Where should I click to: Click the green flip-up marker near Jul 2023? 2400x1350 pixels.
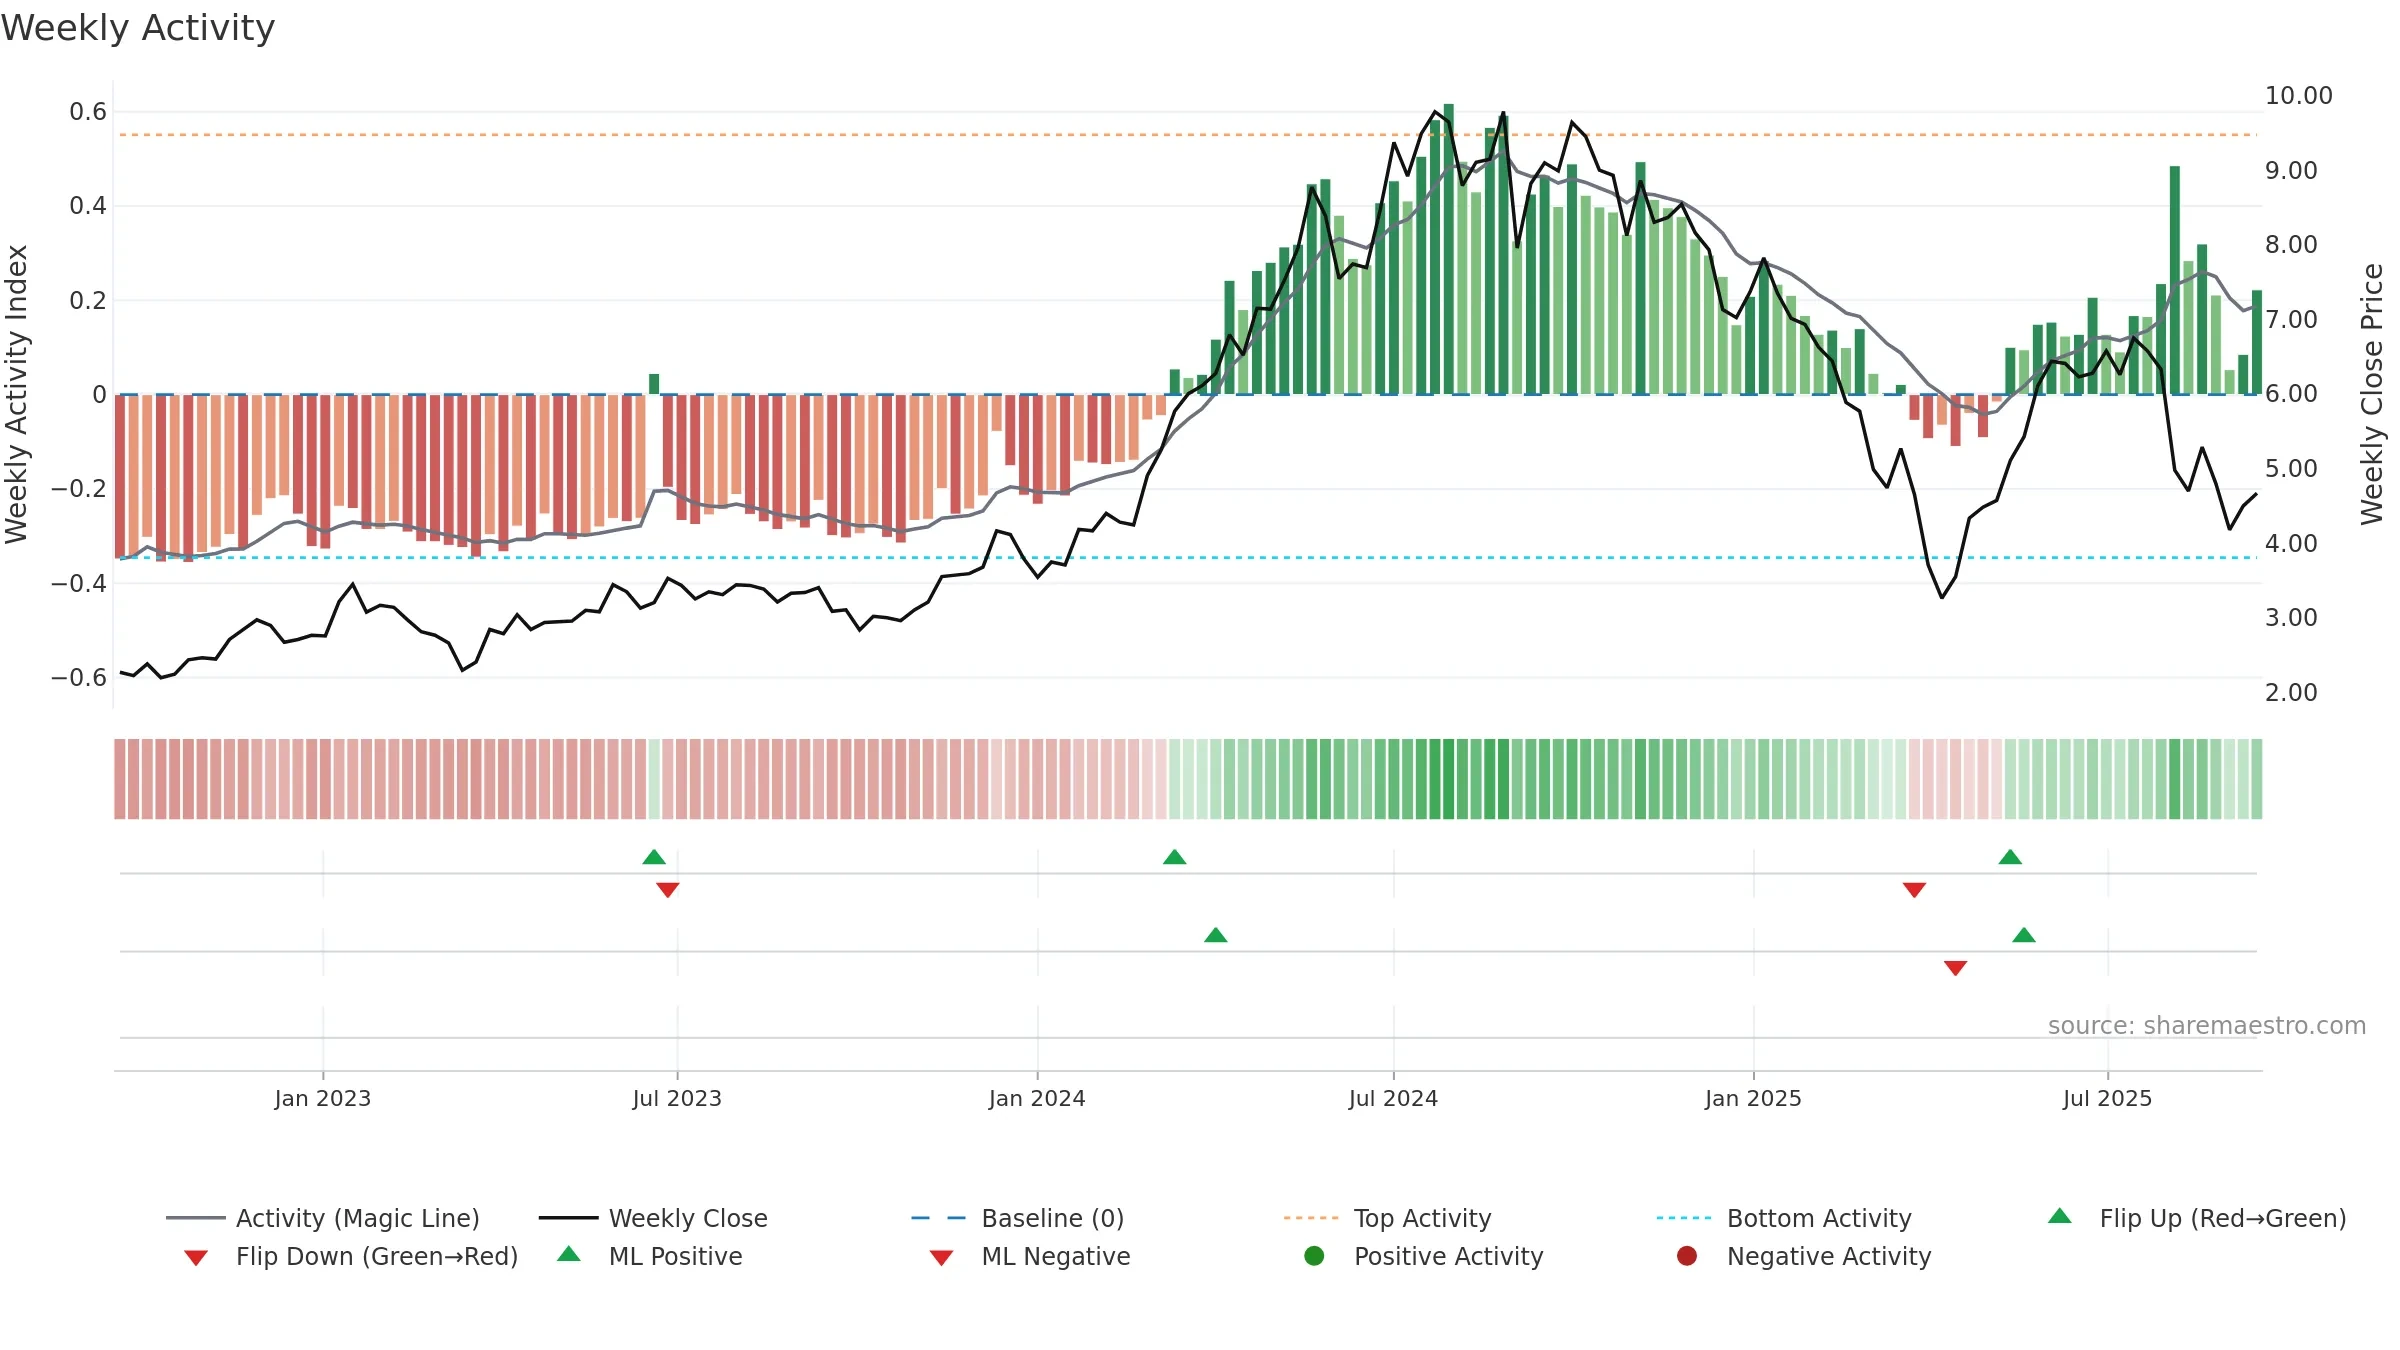pos(654,857)
